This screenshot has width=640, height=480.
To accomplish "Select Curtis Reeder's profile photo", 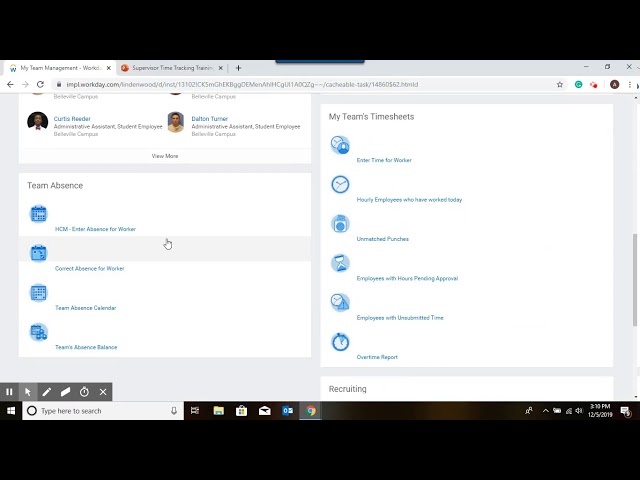I will point(38,122).
